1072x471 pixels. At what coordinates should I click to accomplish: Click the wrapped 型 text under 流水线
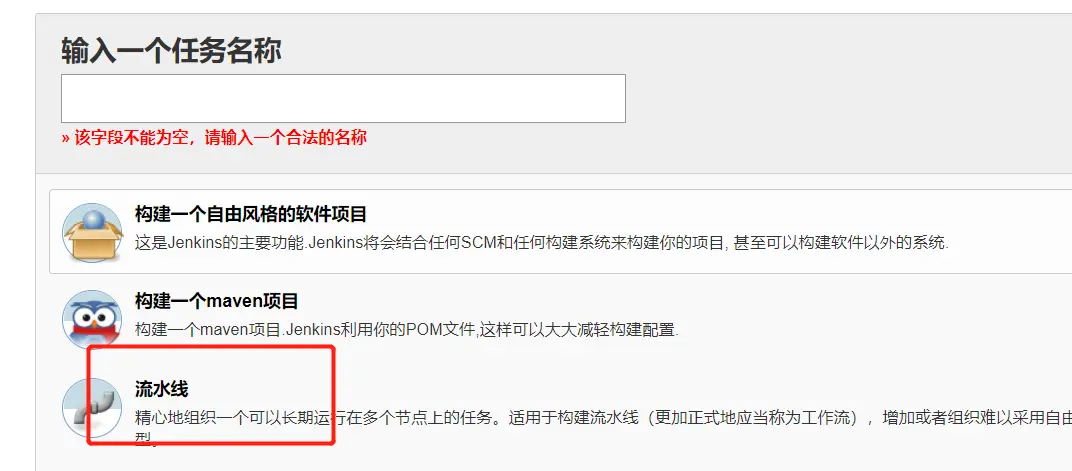142,438
